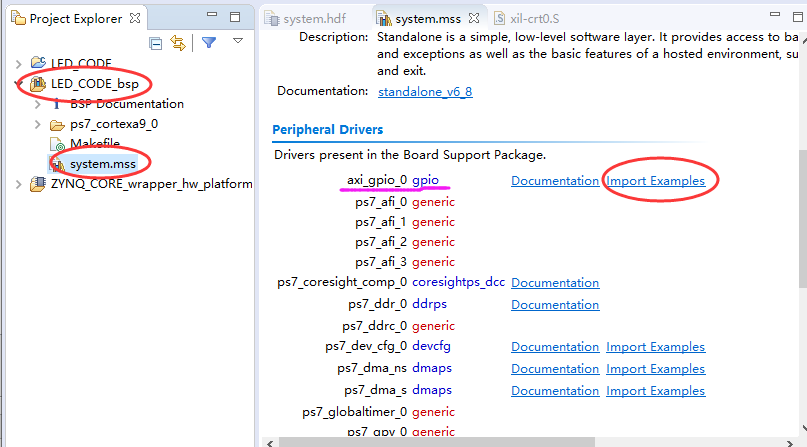
Task: Select system.mss in Project Explorer
Action: 103,164
